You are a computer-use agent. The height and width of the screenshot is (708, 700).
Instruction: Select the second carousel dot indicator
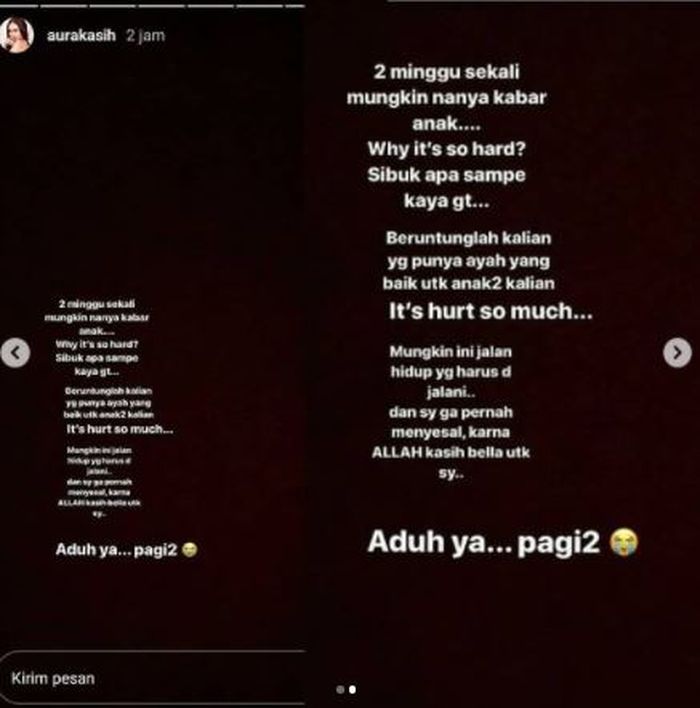click(353, 689)
